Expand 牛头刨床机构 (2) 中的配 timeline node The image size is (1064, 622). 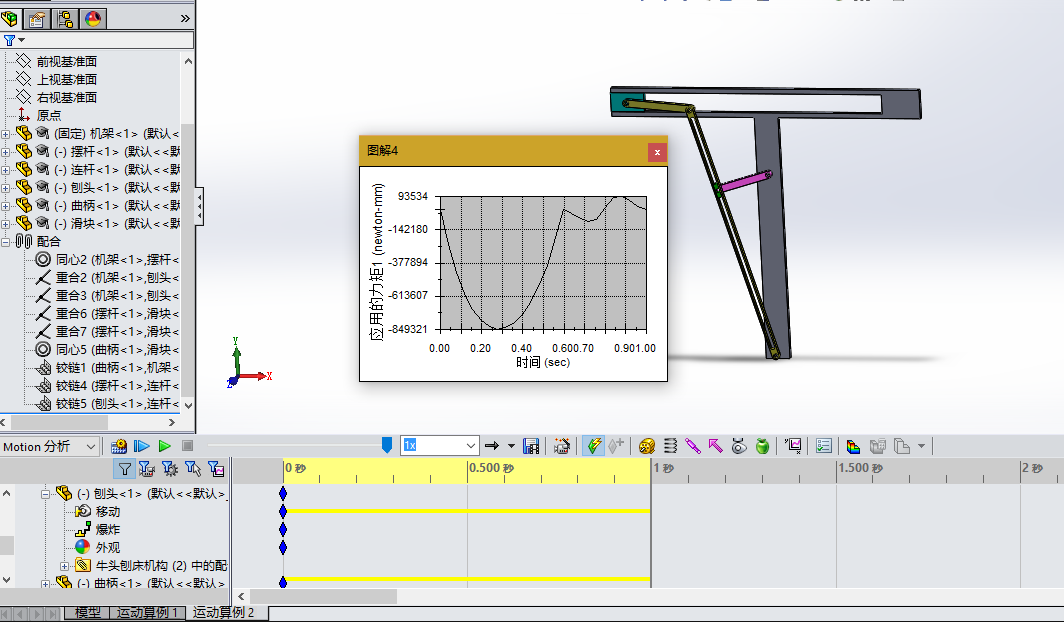tap(64, 566)
